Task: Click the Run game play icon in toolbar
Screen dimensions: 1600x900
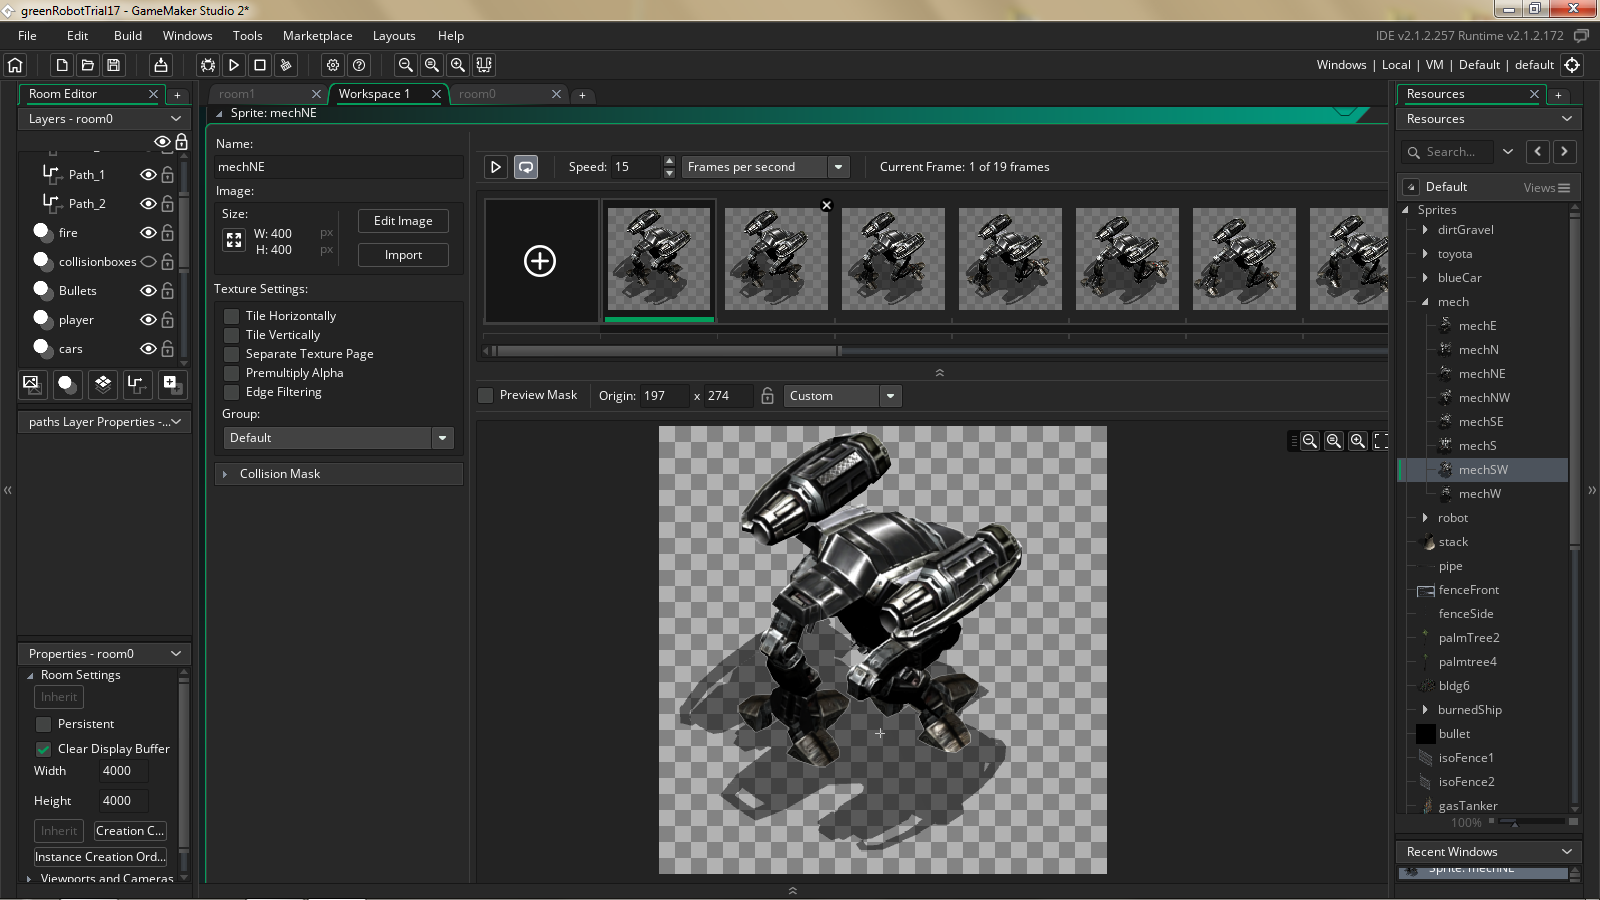Action: 234,65
